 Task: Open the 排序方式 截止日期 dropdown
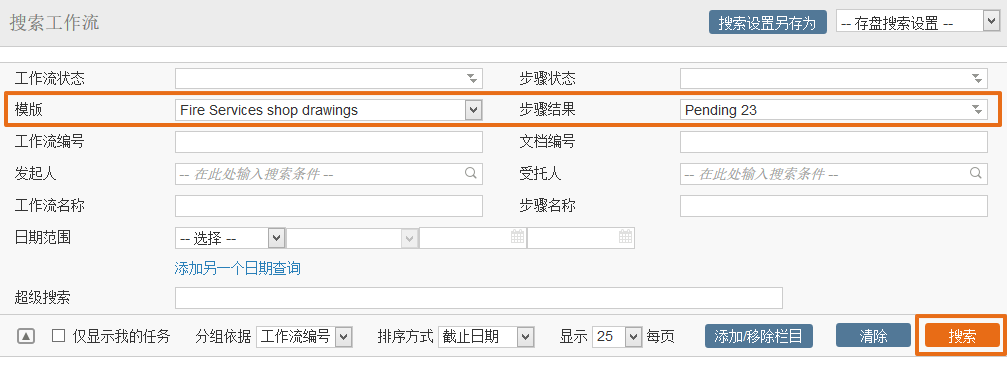tap(486, 336)
